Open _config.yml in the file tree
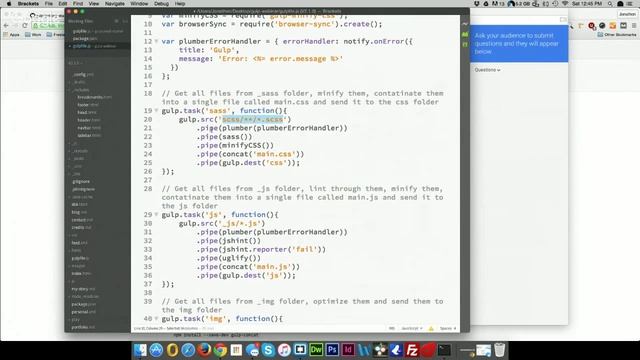This screenshot has height=360, width=640. point(83,75)
